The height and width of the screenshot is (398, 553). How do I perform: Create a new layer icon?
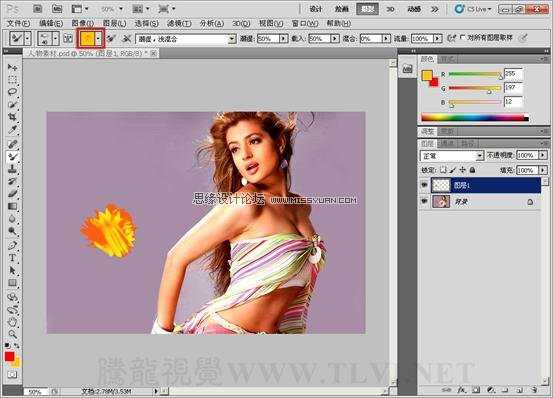519,390
